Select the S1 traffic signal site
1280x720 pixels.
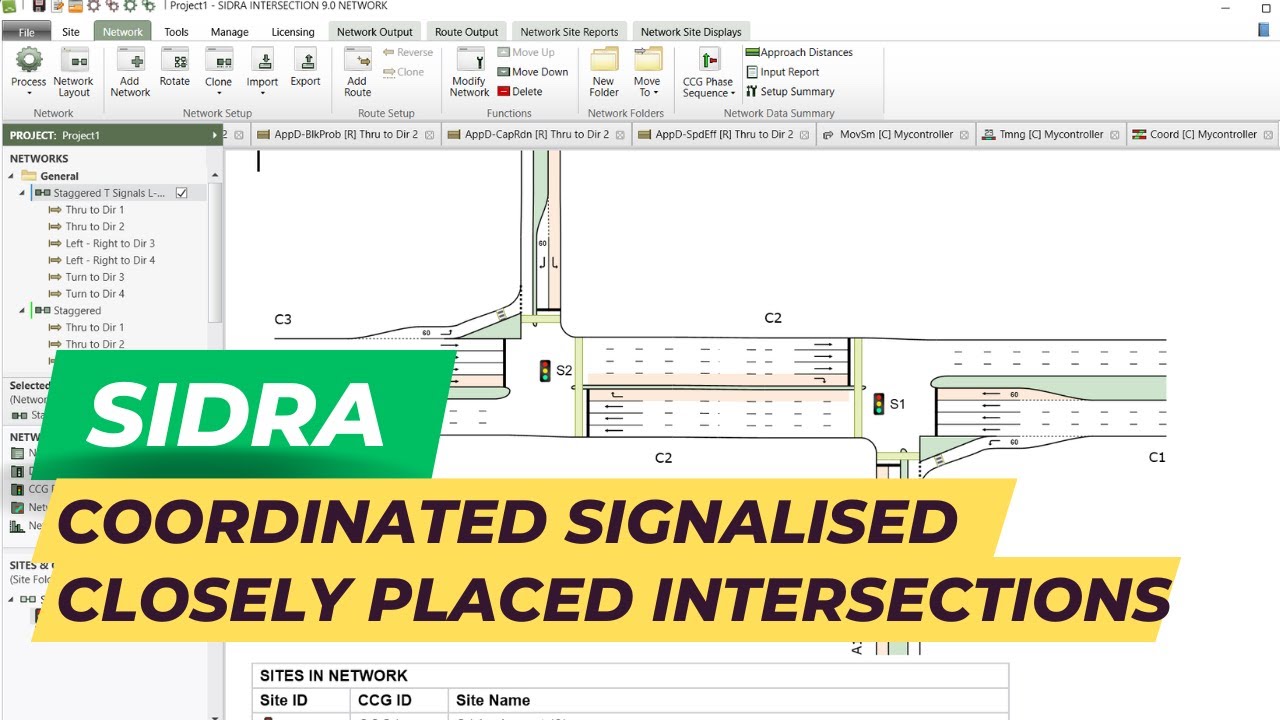coord(879,404)
